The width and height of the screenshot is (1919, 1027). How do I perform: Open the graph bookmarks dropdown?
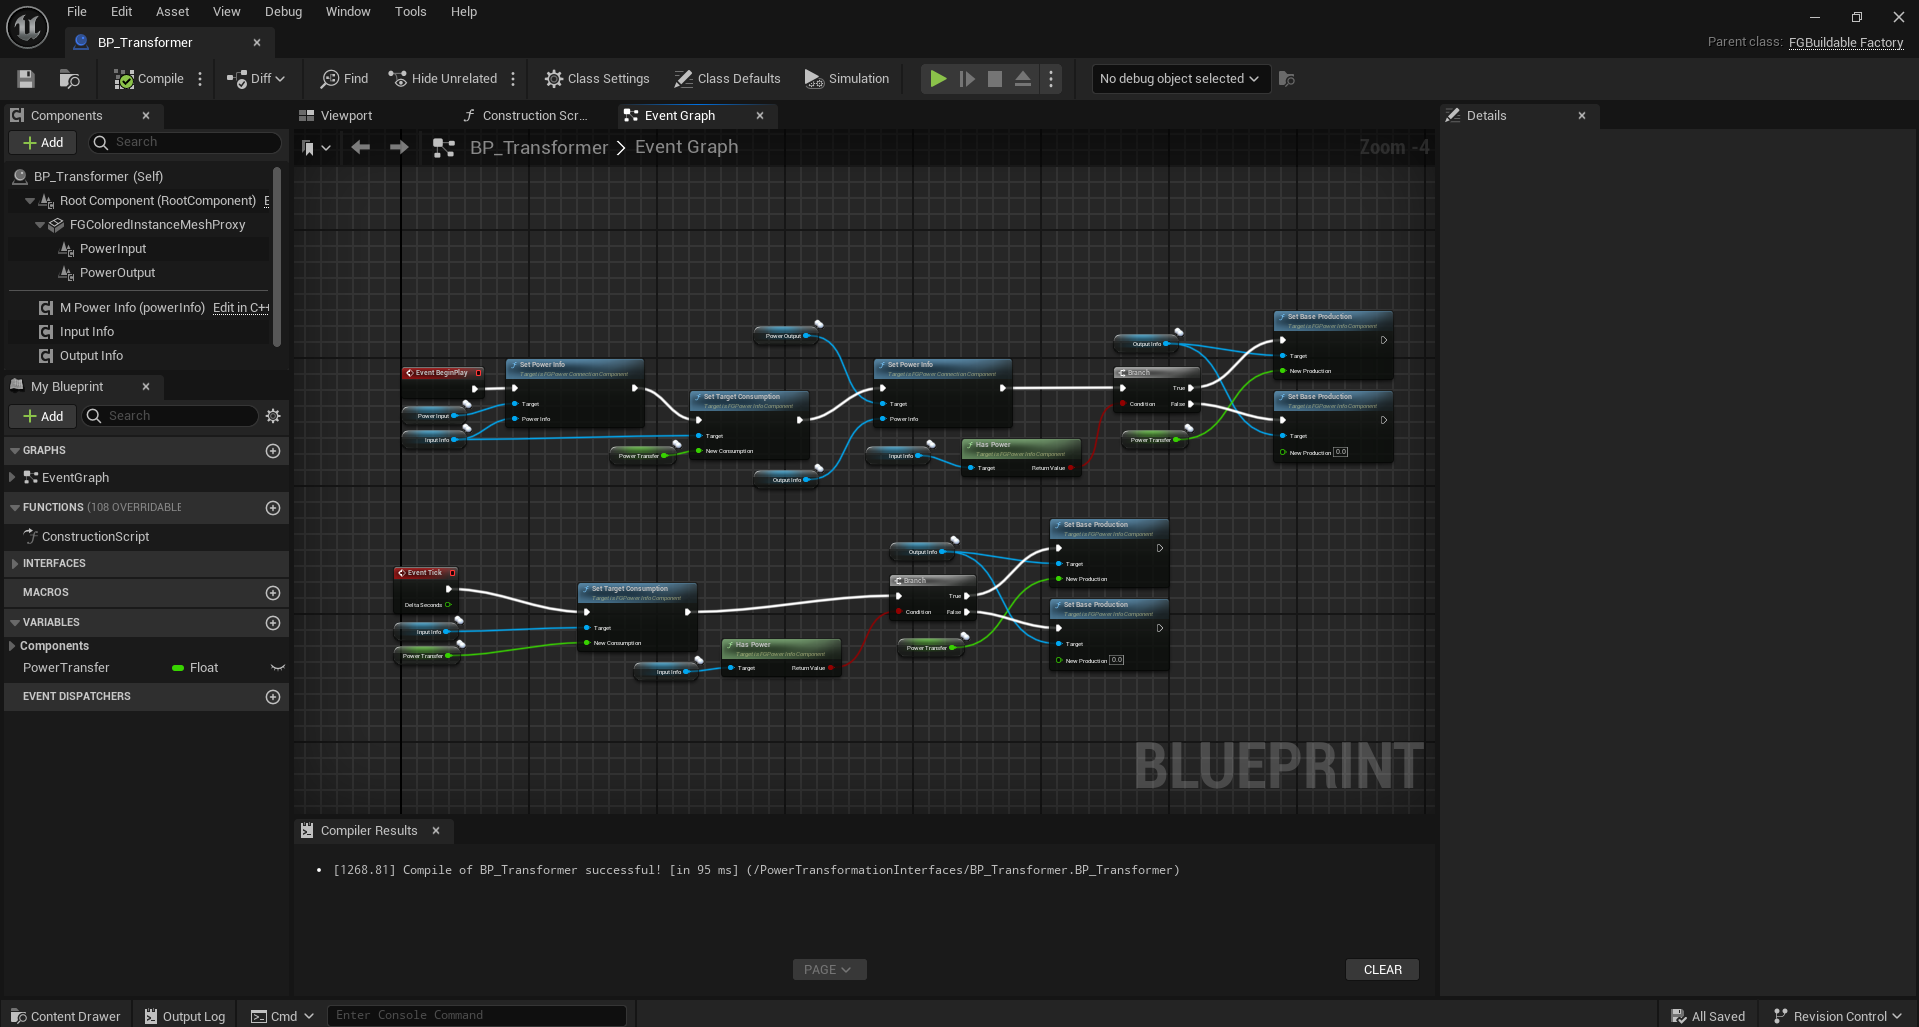click(316, 148)
